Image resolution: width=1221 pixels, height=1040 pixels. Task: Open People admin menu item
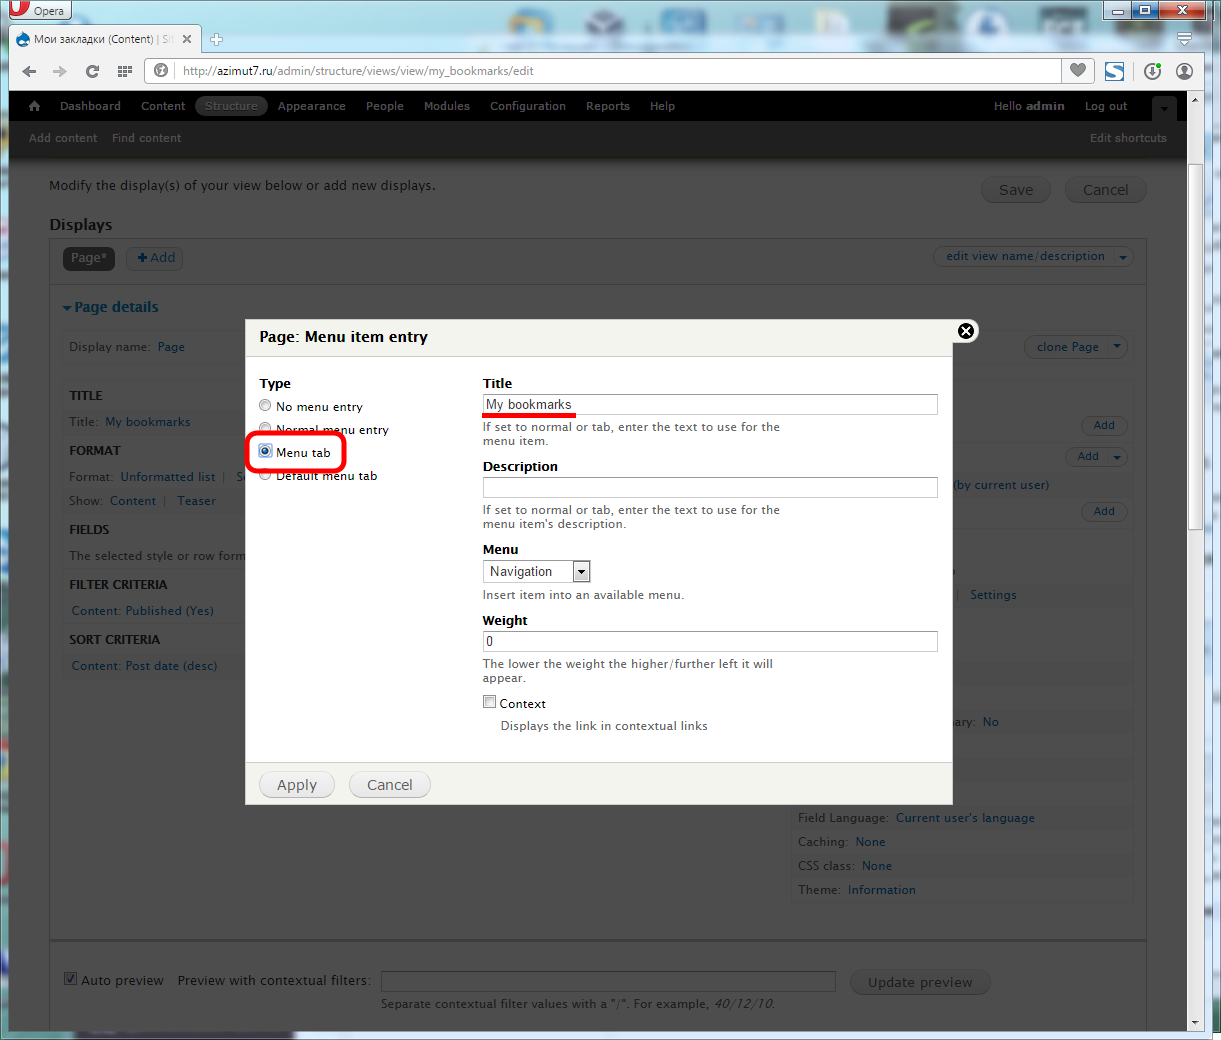point(385,106)
